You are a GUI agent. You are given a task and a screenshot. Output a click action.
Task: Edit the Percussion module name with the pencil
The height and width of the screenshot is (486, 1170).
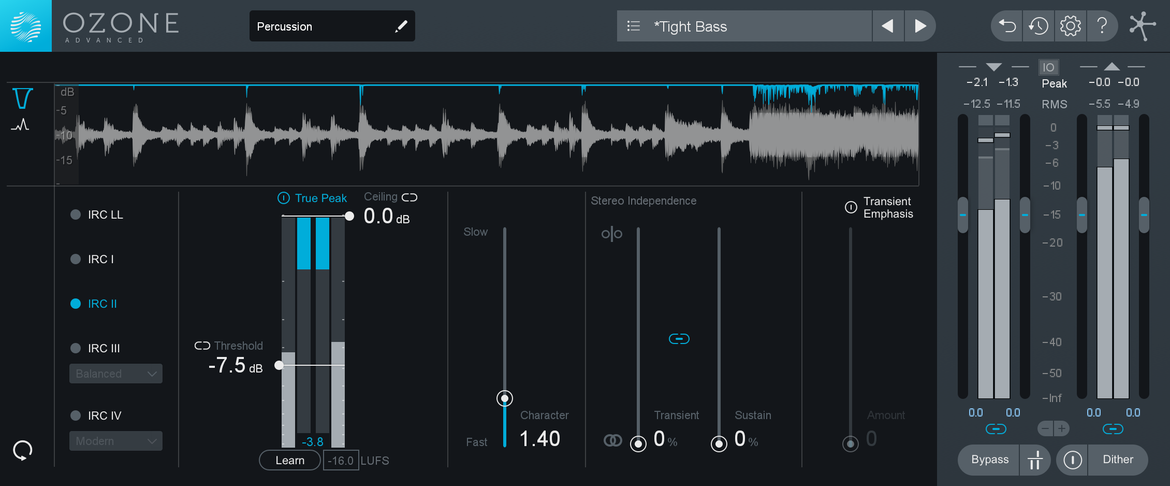[x=401, y=27]
